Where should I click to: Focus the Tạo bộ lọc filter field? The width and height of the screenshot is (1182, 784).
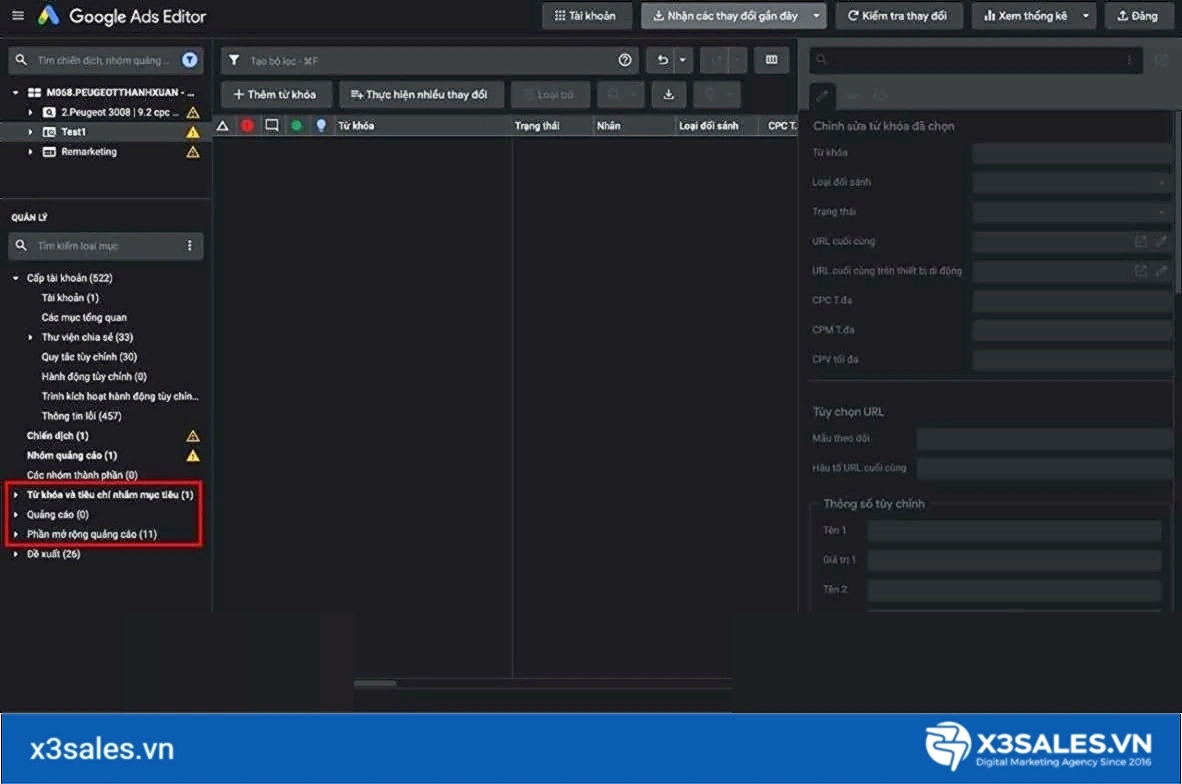pos(430,60)
